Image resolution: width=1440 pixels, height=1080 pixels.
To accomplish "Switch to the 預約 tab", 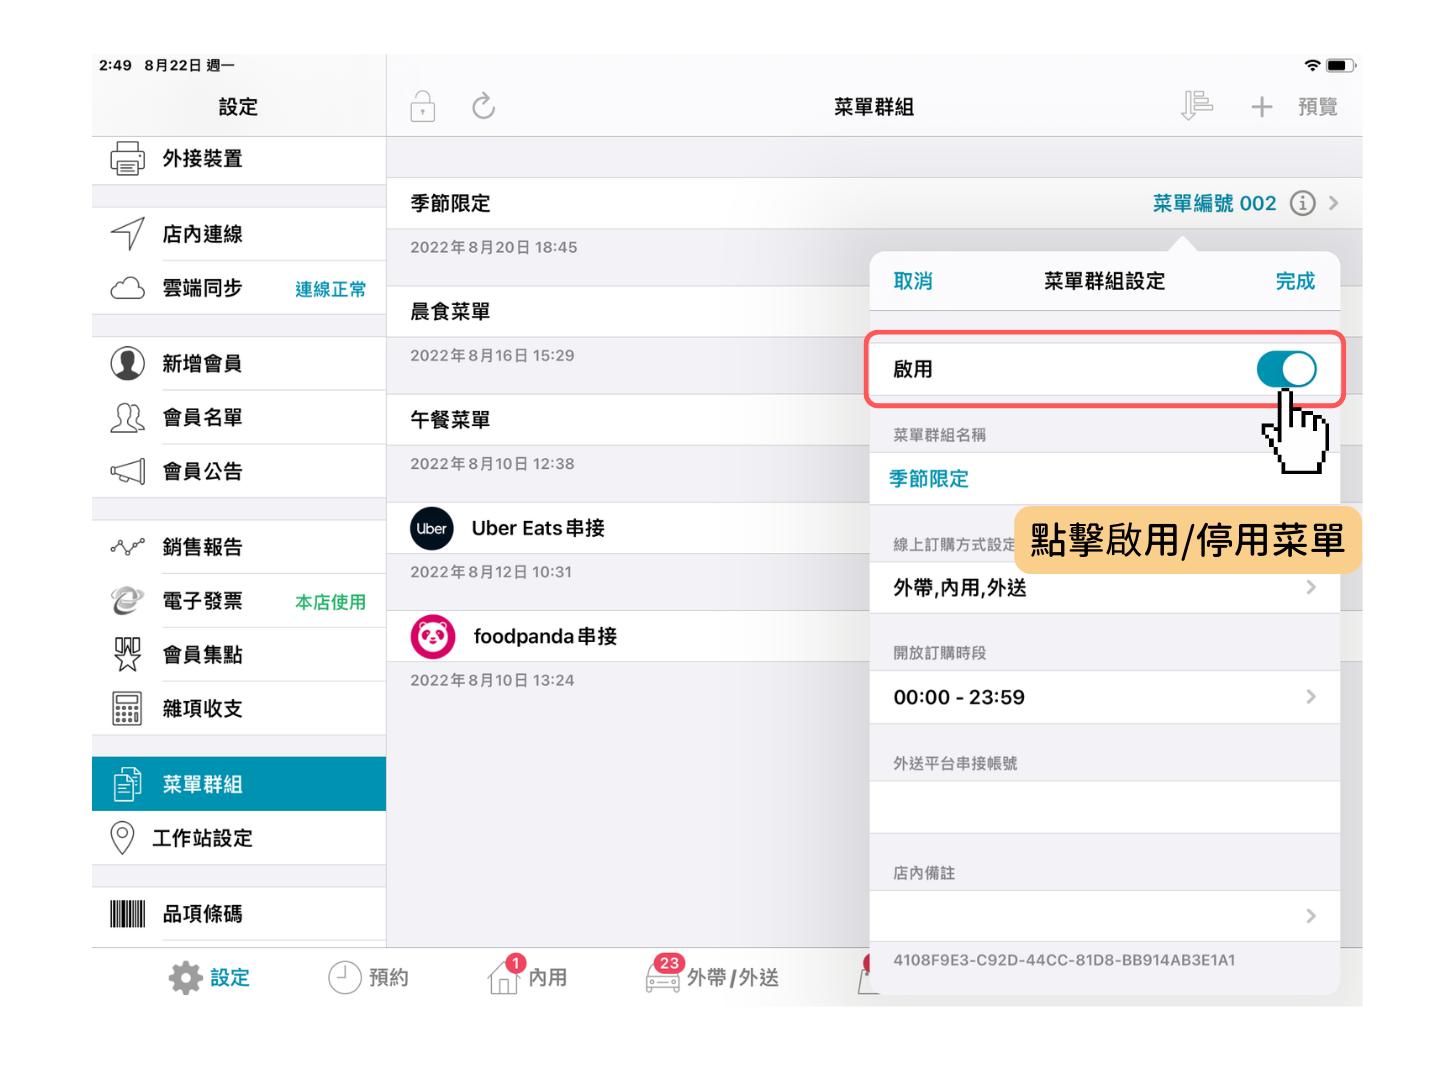I will pyautogui.click(x=369, y=977).
